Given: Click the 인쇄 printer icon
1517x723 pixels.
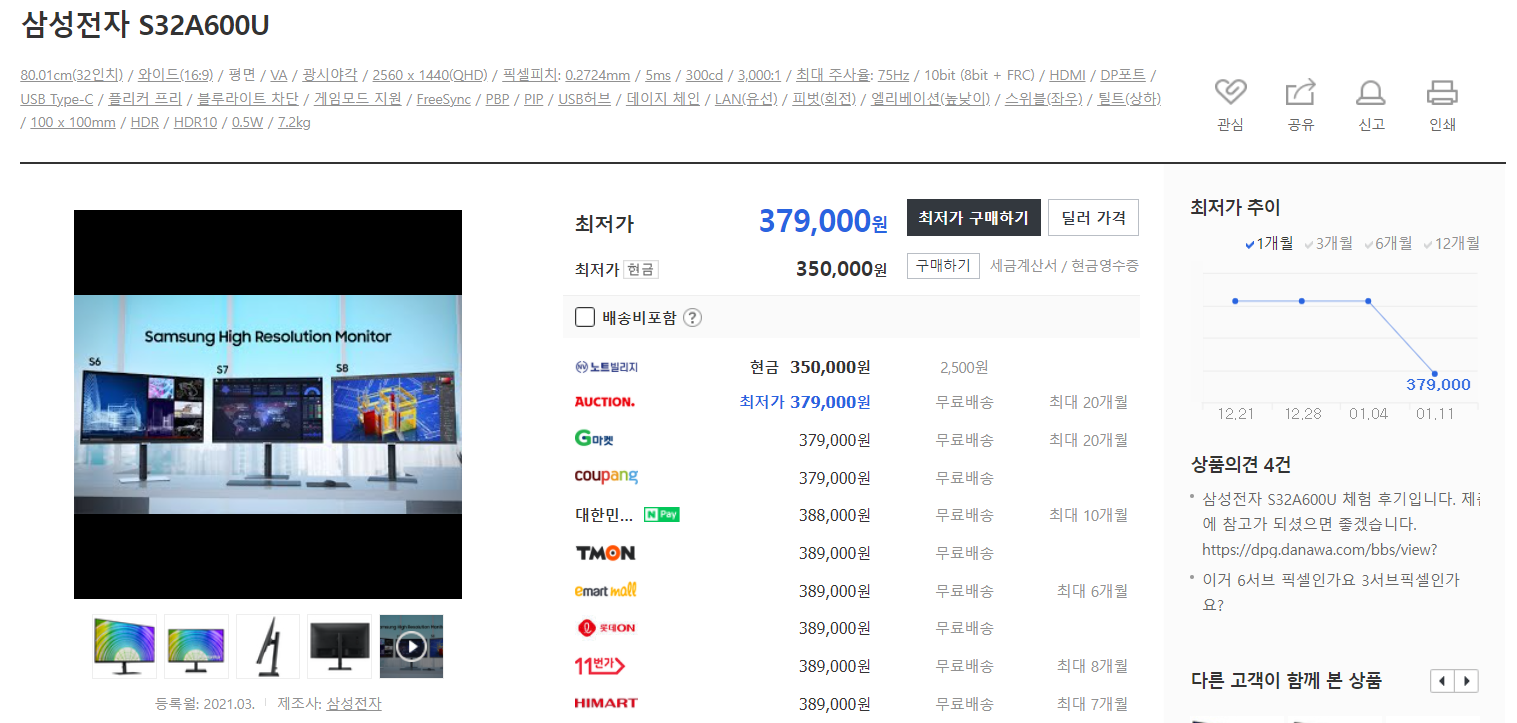Looking at the screenshot, I should (x=1442, y=93).
